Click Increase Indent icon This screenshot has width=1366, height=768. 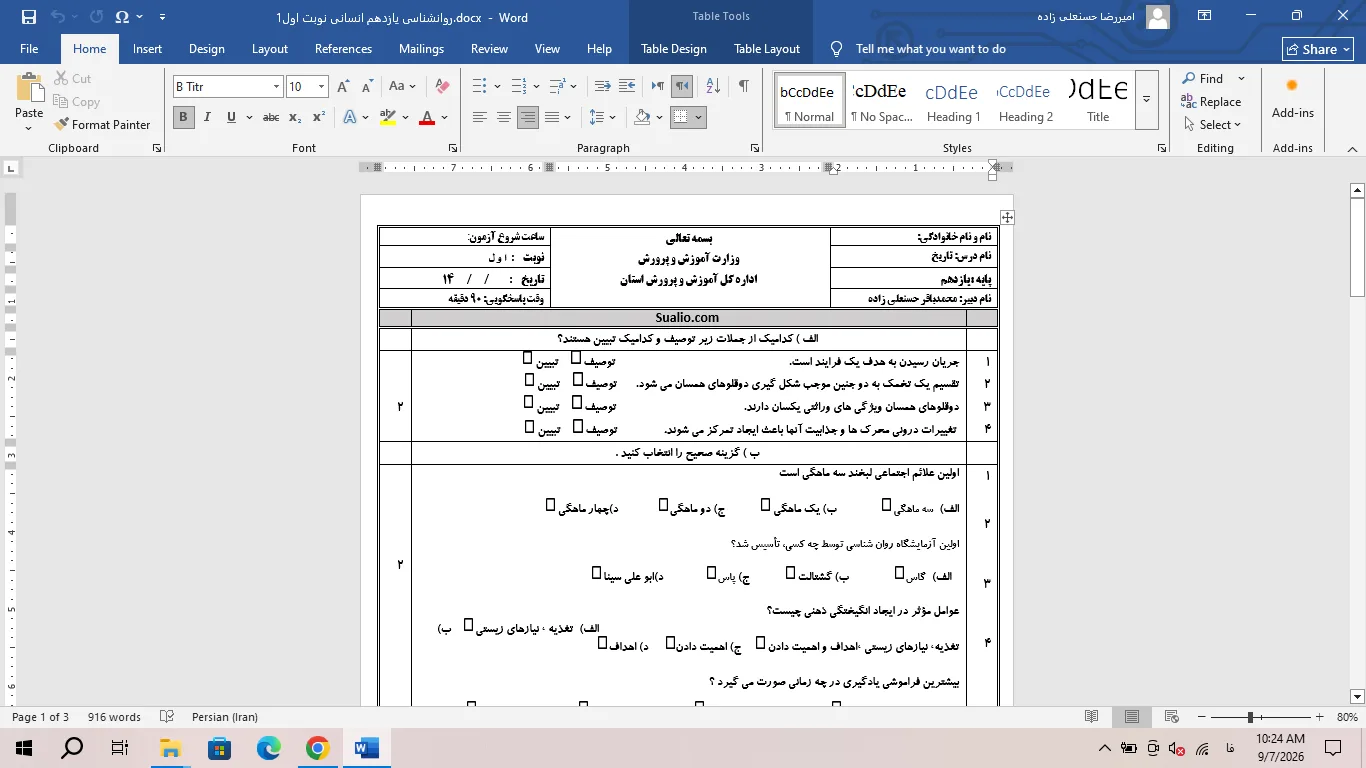(x=629, y=87)
